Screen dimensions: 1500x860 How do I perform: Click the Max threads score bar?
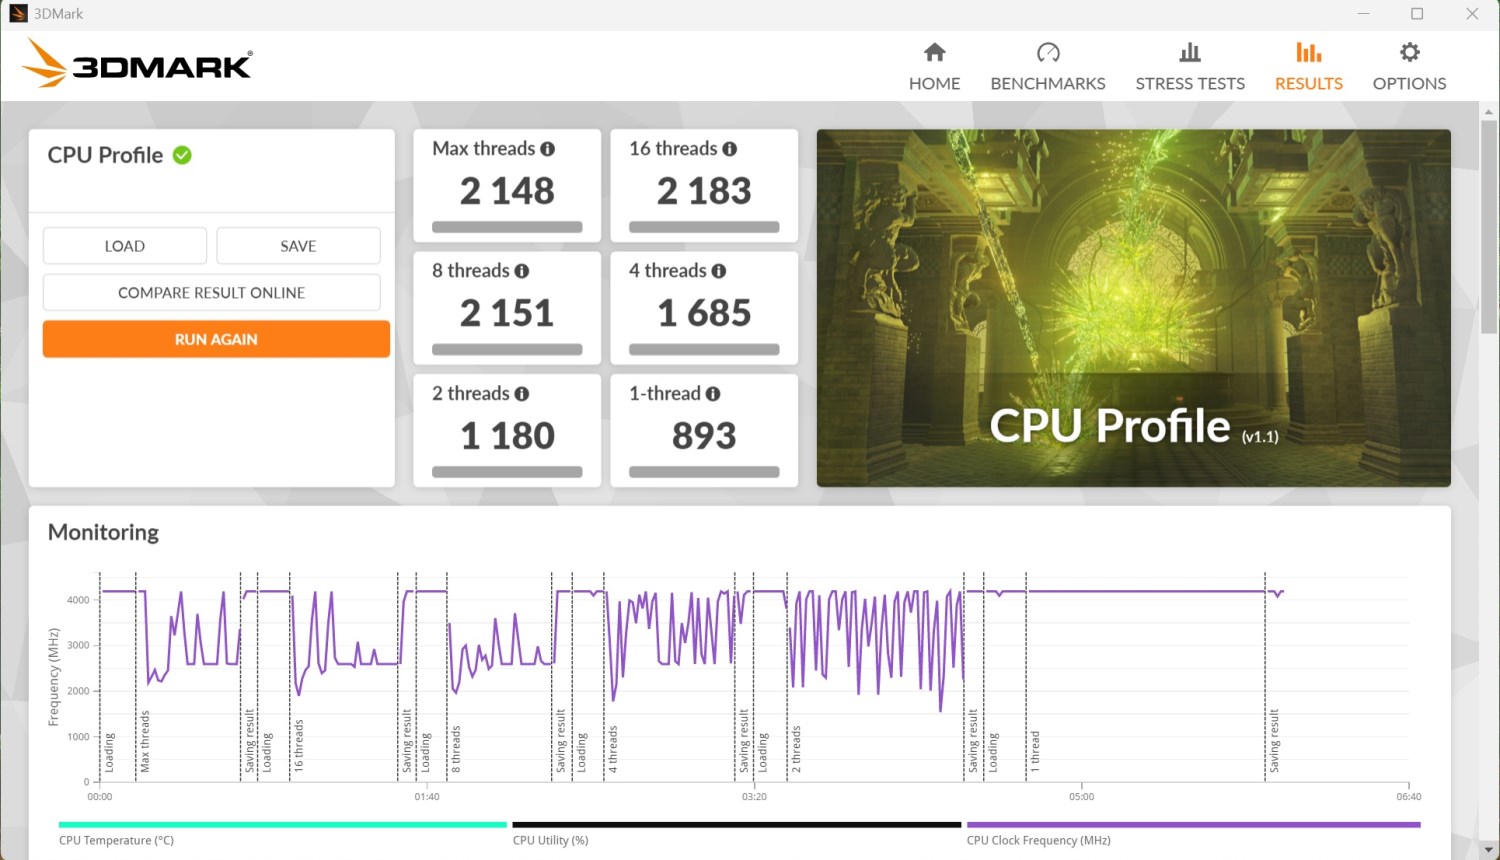[507, 227]
